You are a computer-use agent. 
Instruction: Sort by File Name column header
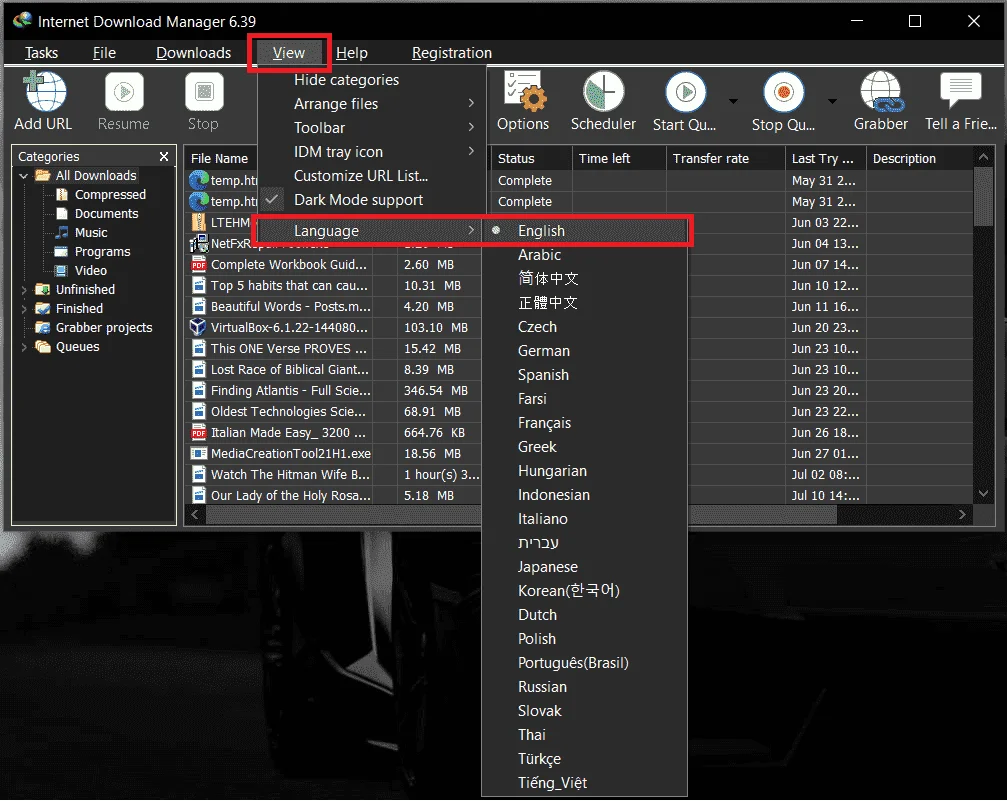click(222, 158)
